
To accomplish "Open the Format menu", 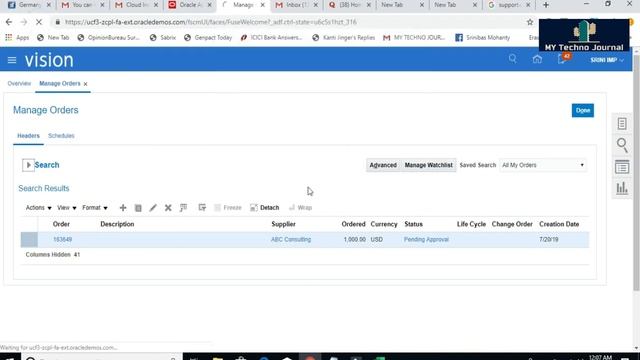I will coord(95,208).
